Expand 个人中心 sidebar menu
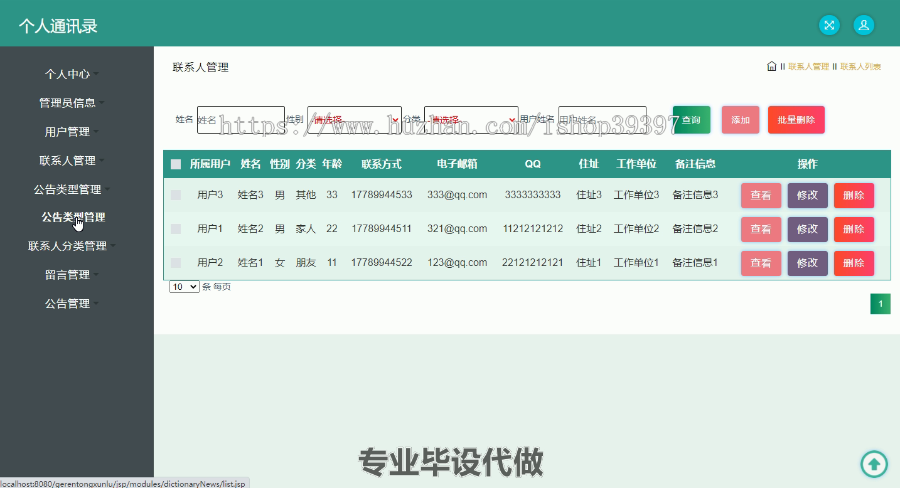900x488 pixels. (x=68, y=74)
